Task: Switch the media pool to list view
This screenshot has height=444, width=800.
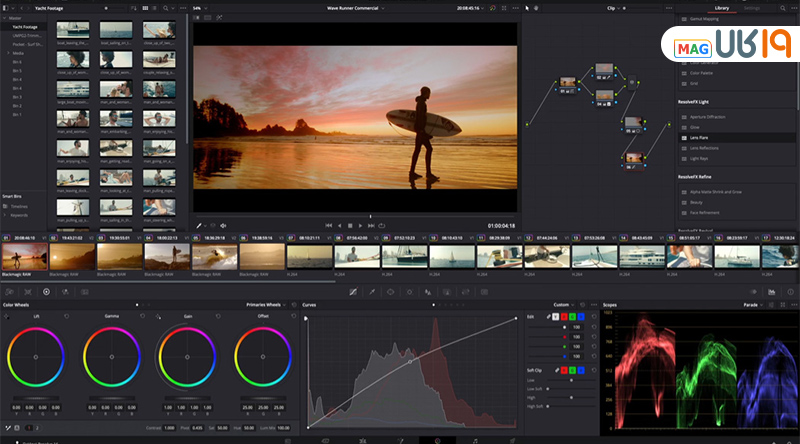Action: (x=155, y=8)
